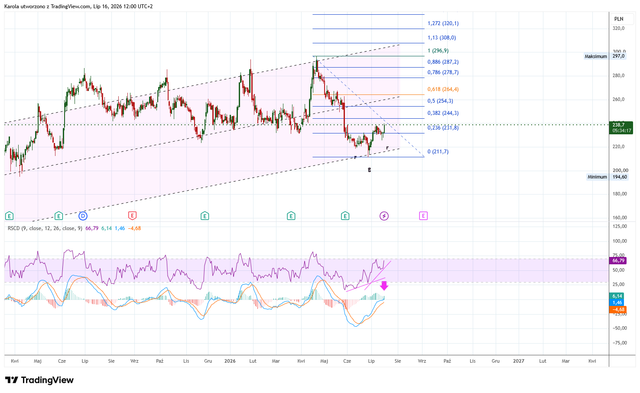The width and height of the screenshot is (640, 393).
Task: Click the blue D dividend marker icon
Action: pos(83,215)
